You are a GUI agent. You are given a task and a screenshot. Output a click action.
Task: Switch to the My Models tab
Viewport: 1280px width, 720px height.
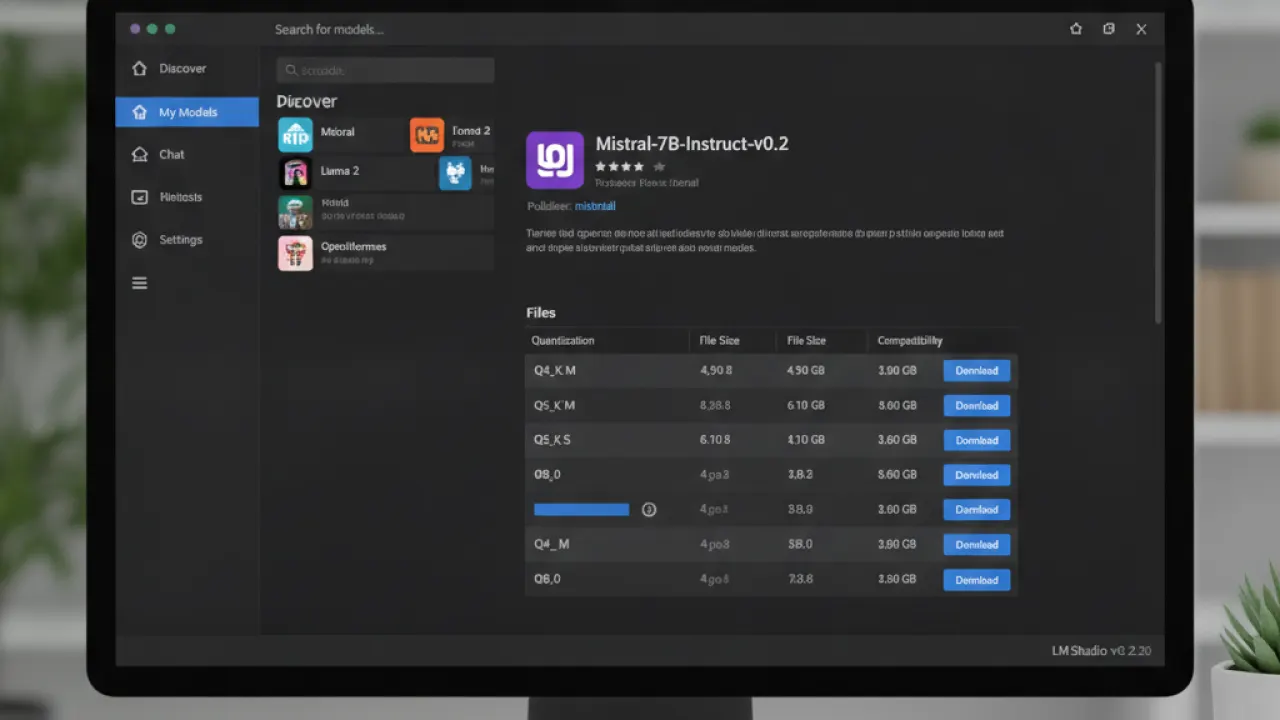coord(187,112)
